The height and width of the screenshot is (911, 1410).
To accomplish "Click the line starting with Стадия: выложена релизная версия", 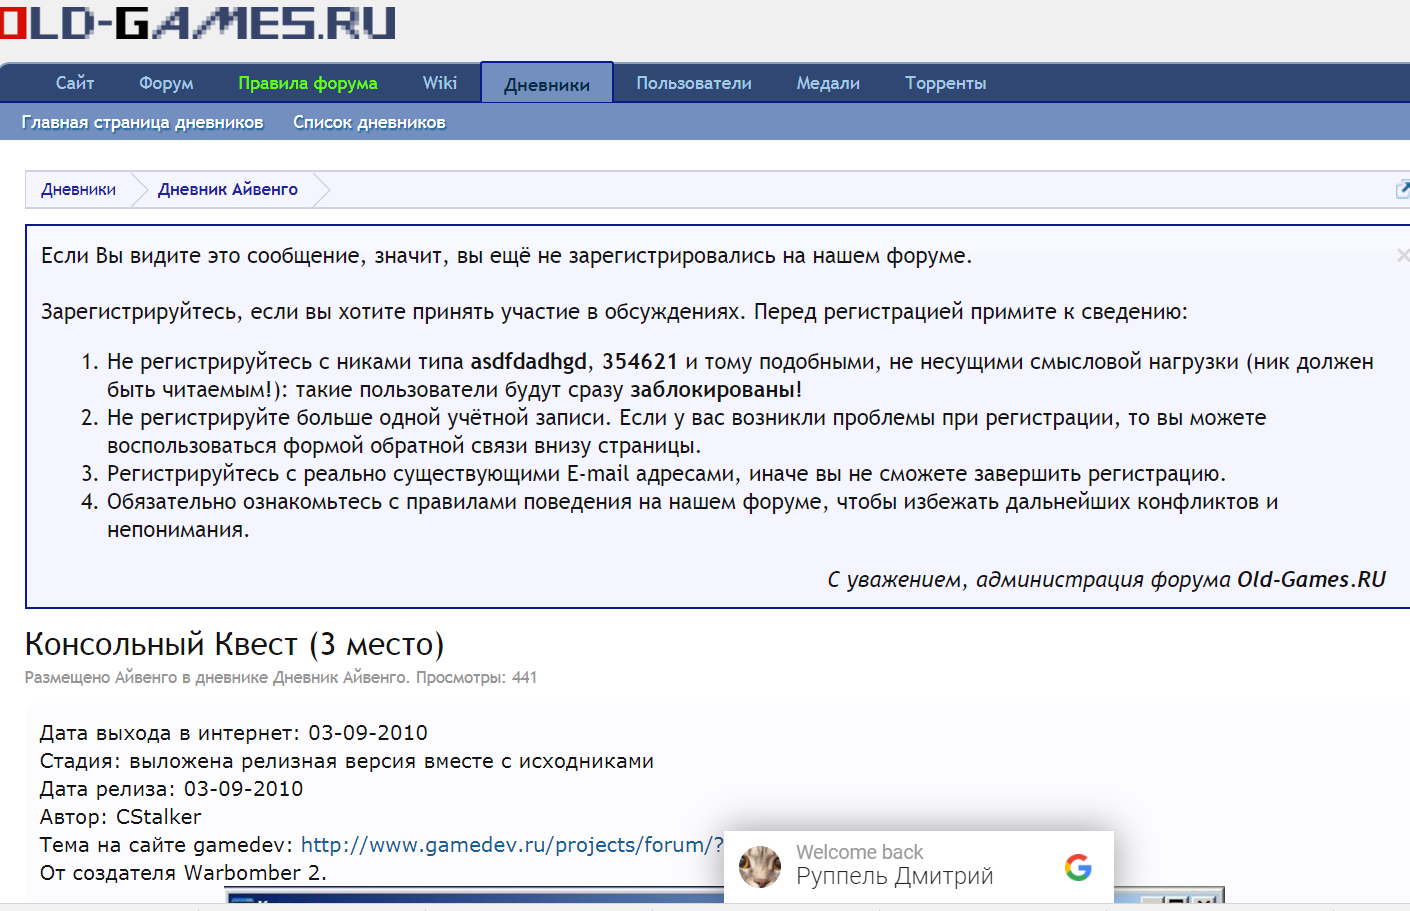I will 347,761.
